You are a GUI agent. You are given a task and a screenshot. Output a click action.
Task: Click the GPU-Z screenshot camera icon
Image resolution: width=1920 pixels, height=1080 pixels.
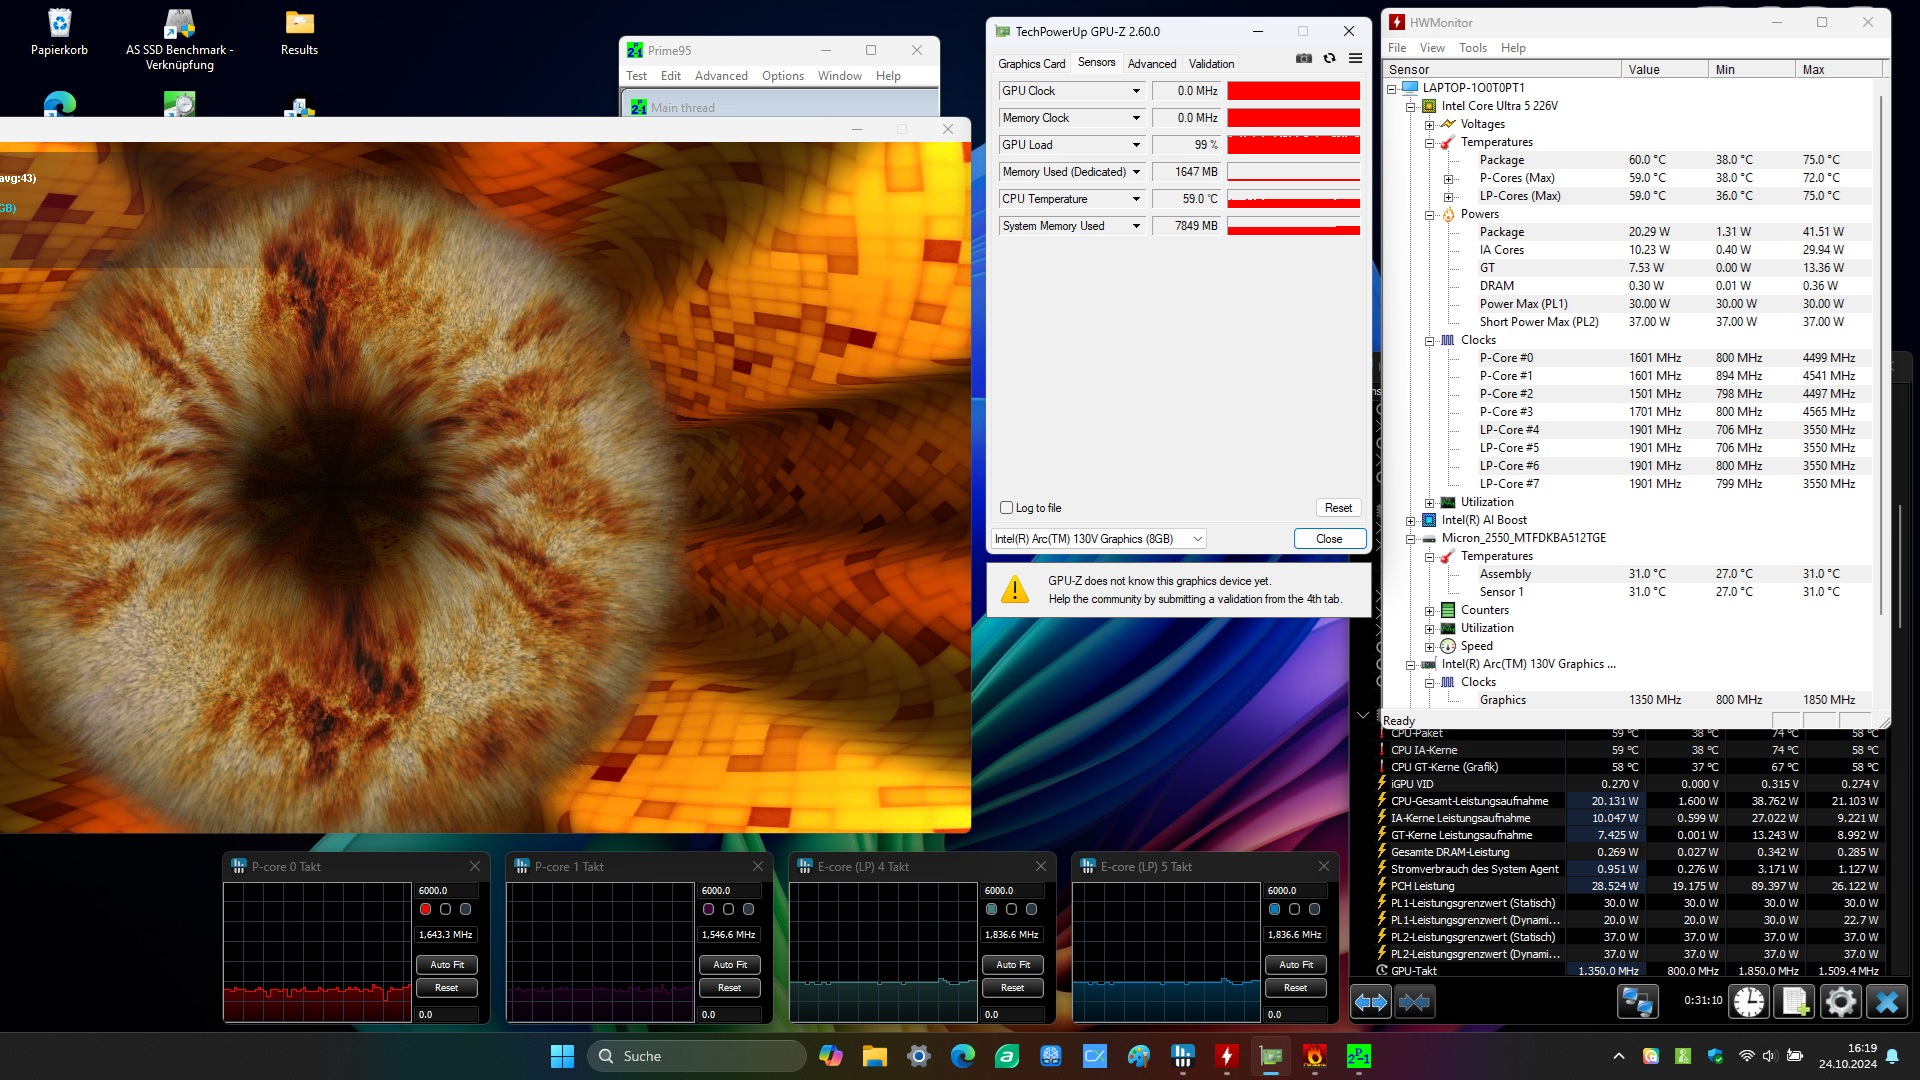[1304, 59]
